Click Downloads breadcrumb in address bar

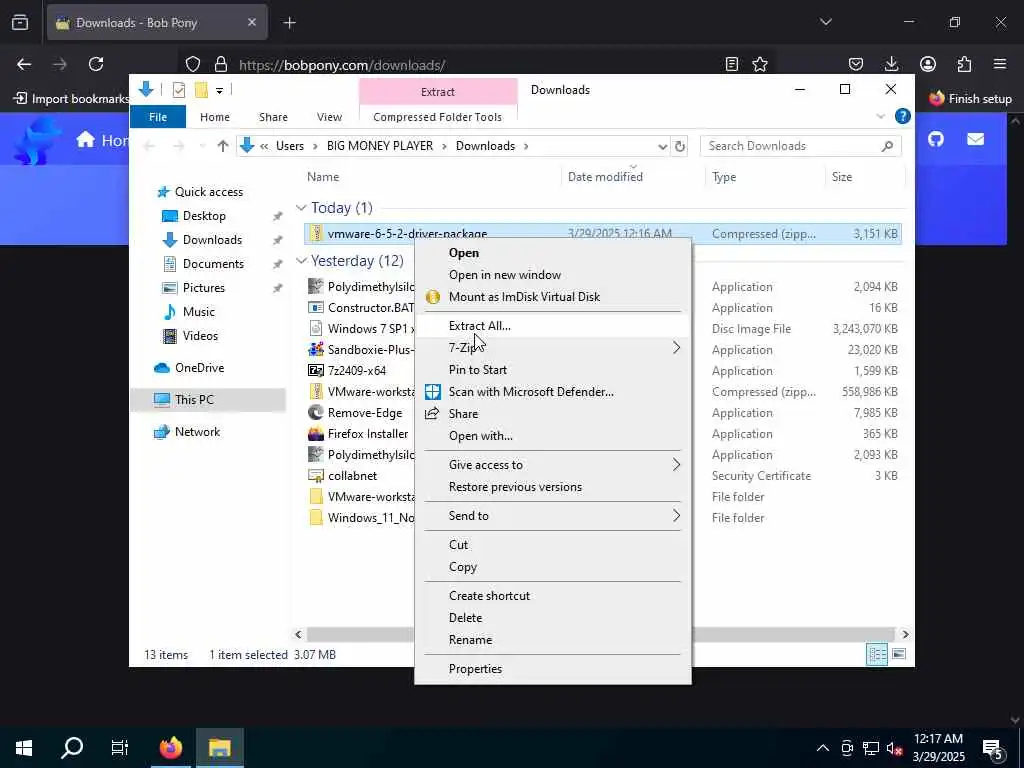485,146
